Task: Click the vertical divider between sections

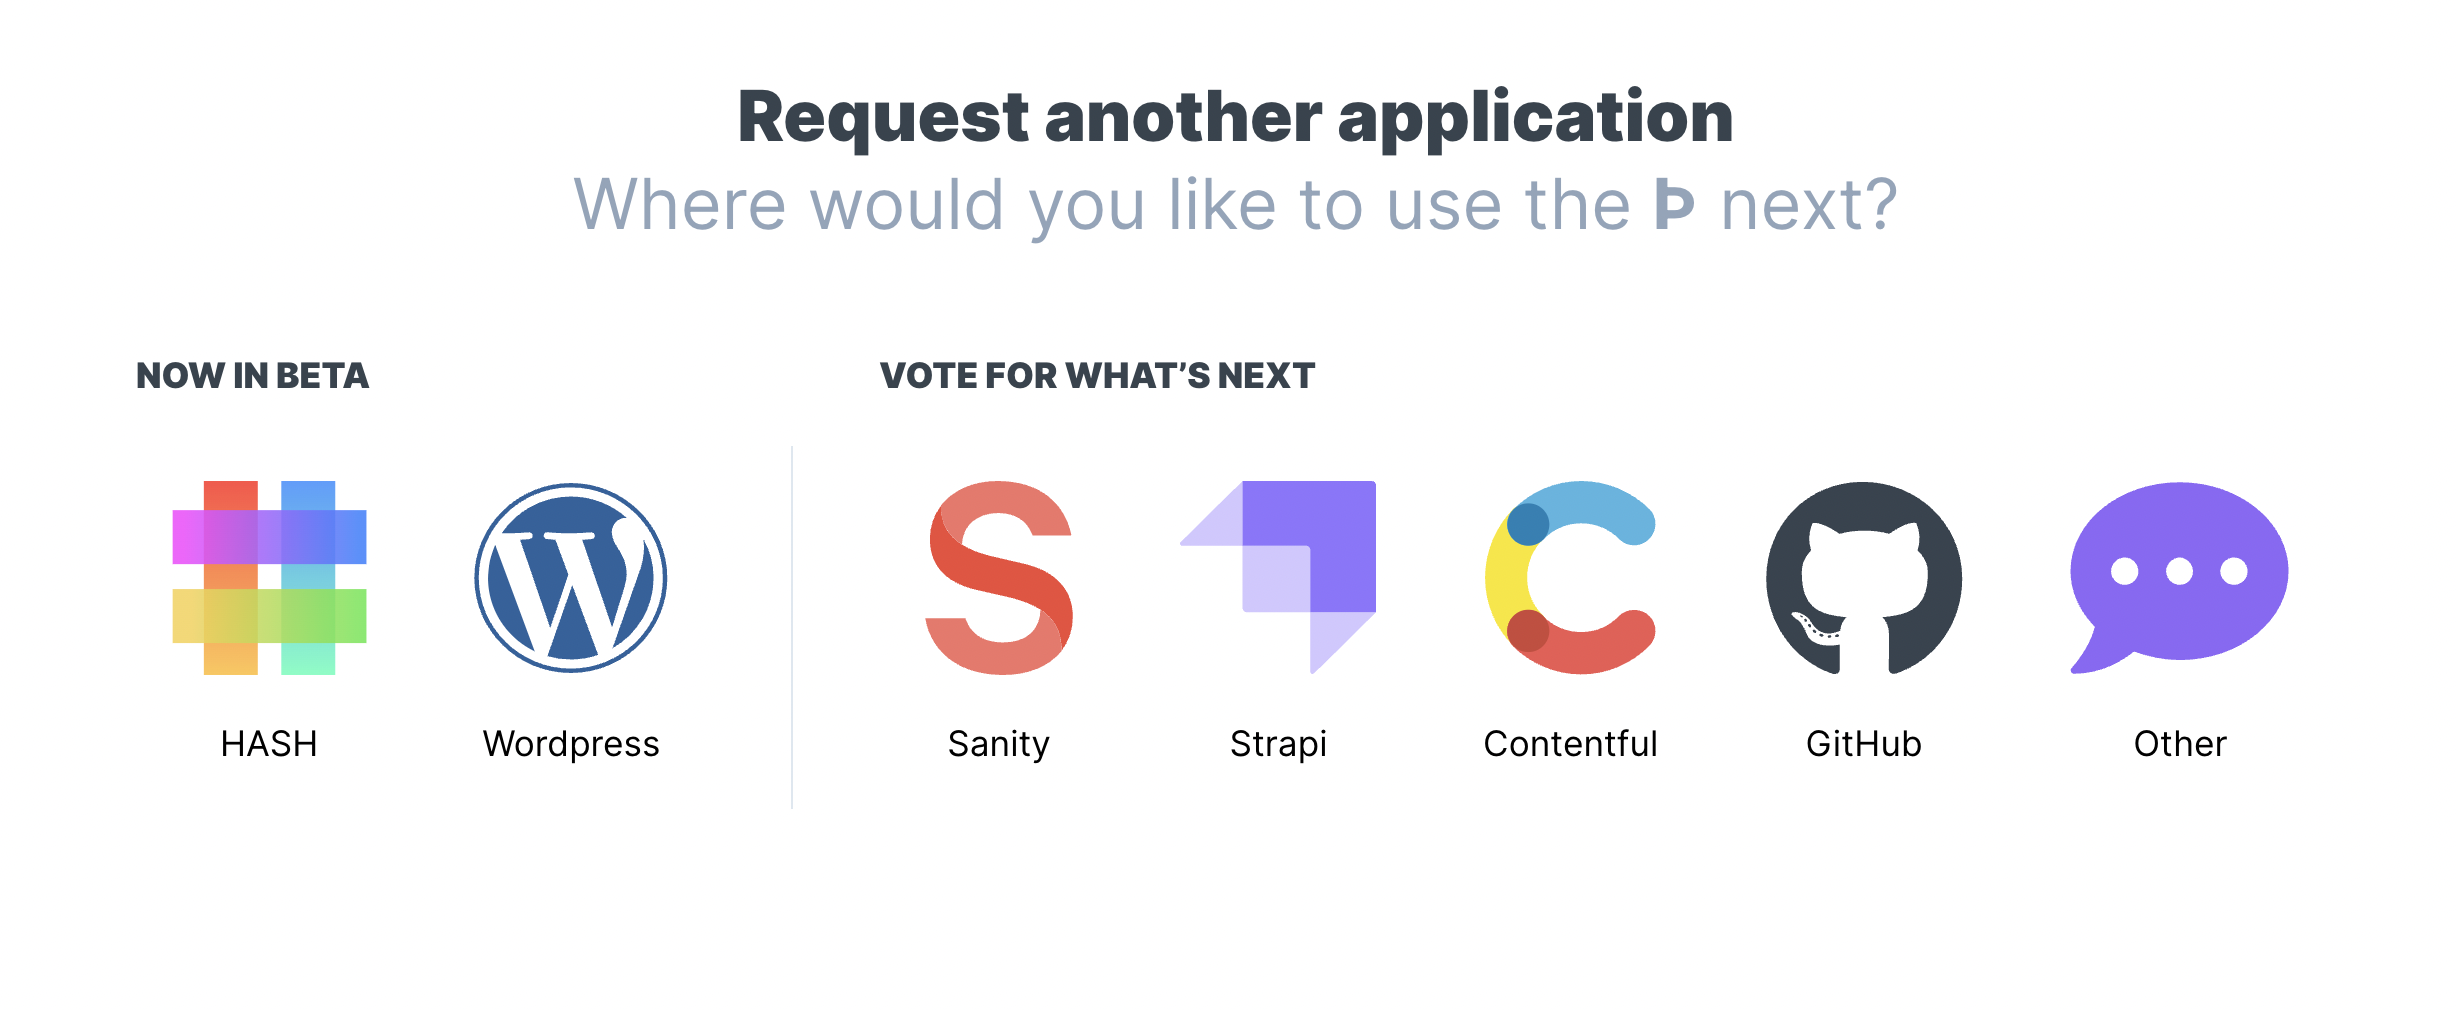Action: (x=792, y=627)
